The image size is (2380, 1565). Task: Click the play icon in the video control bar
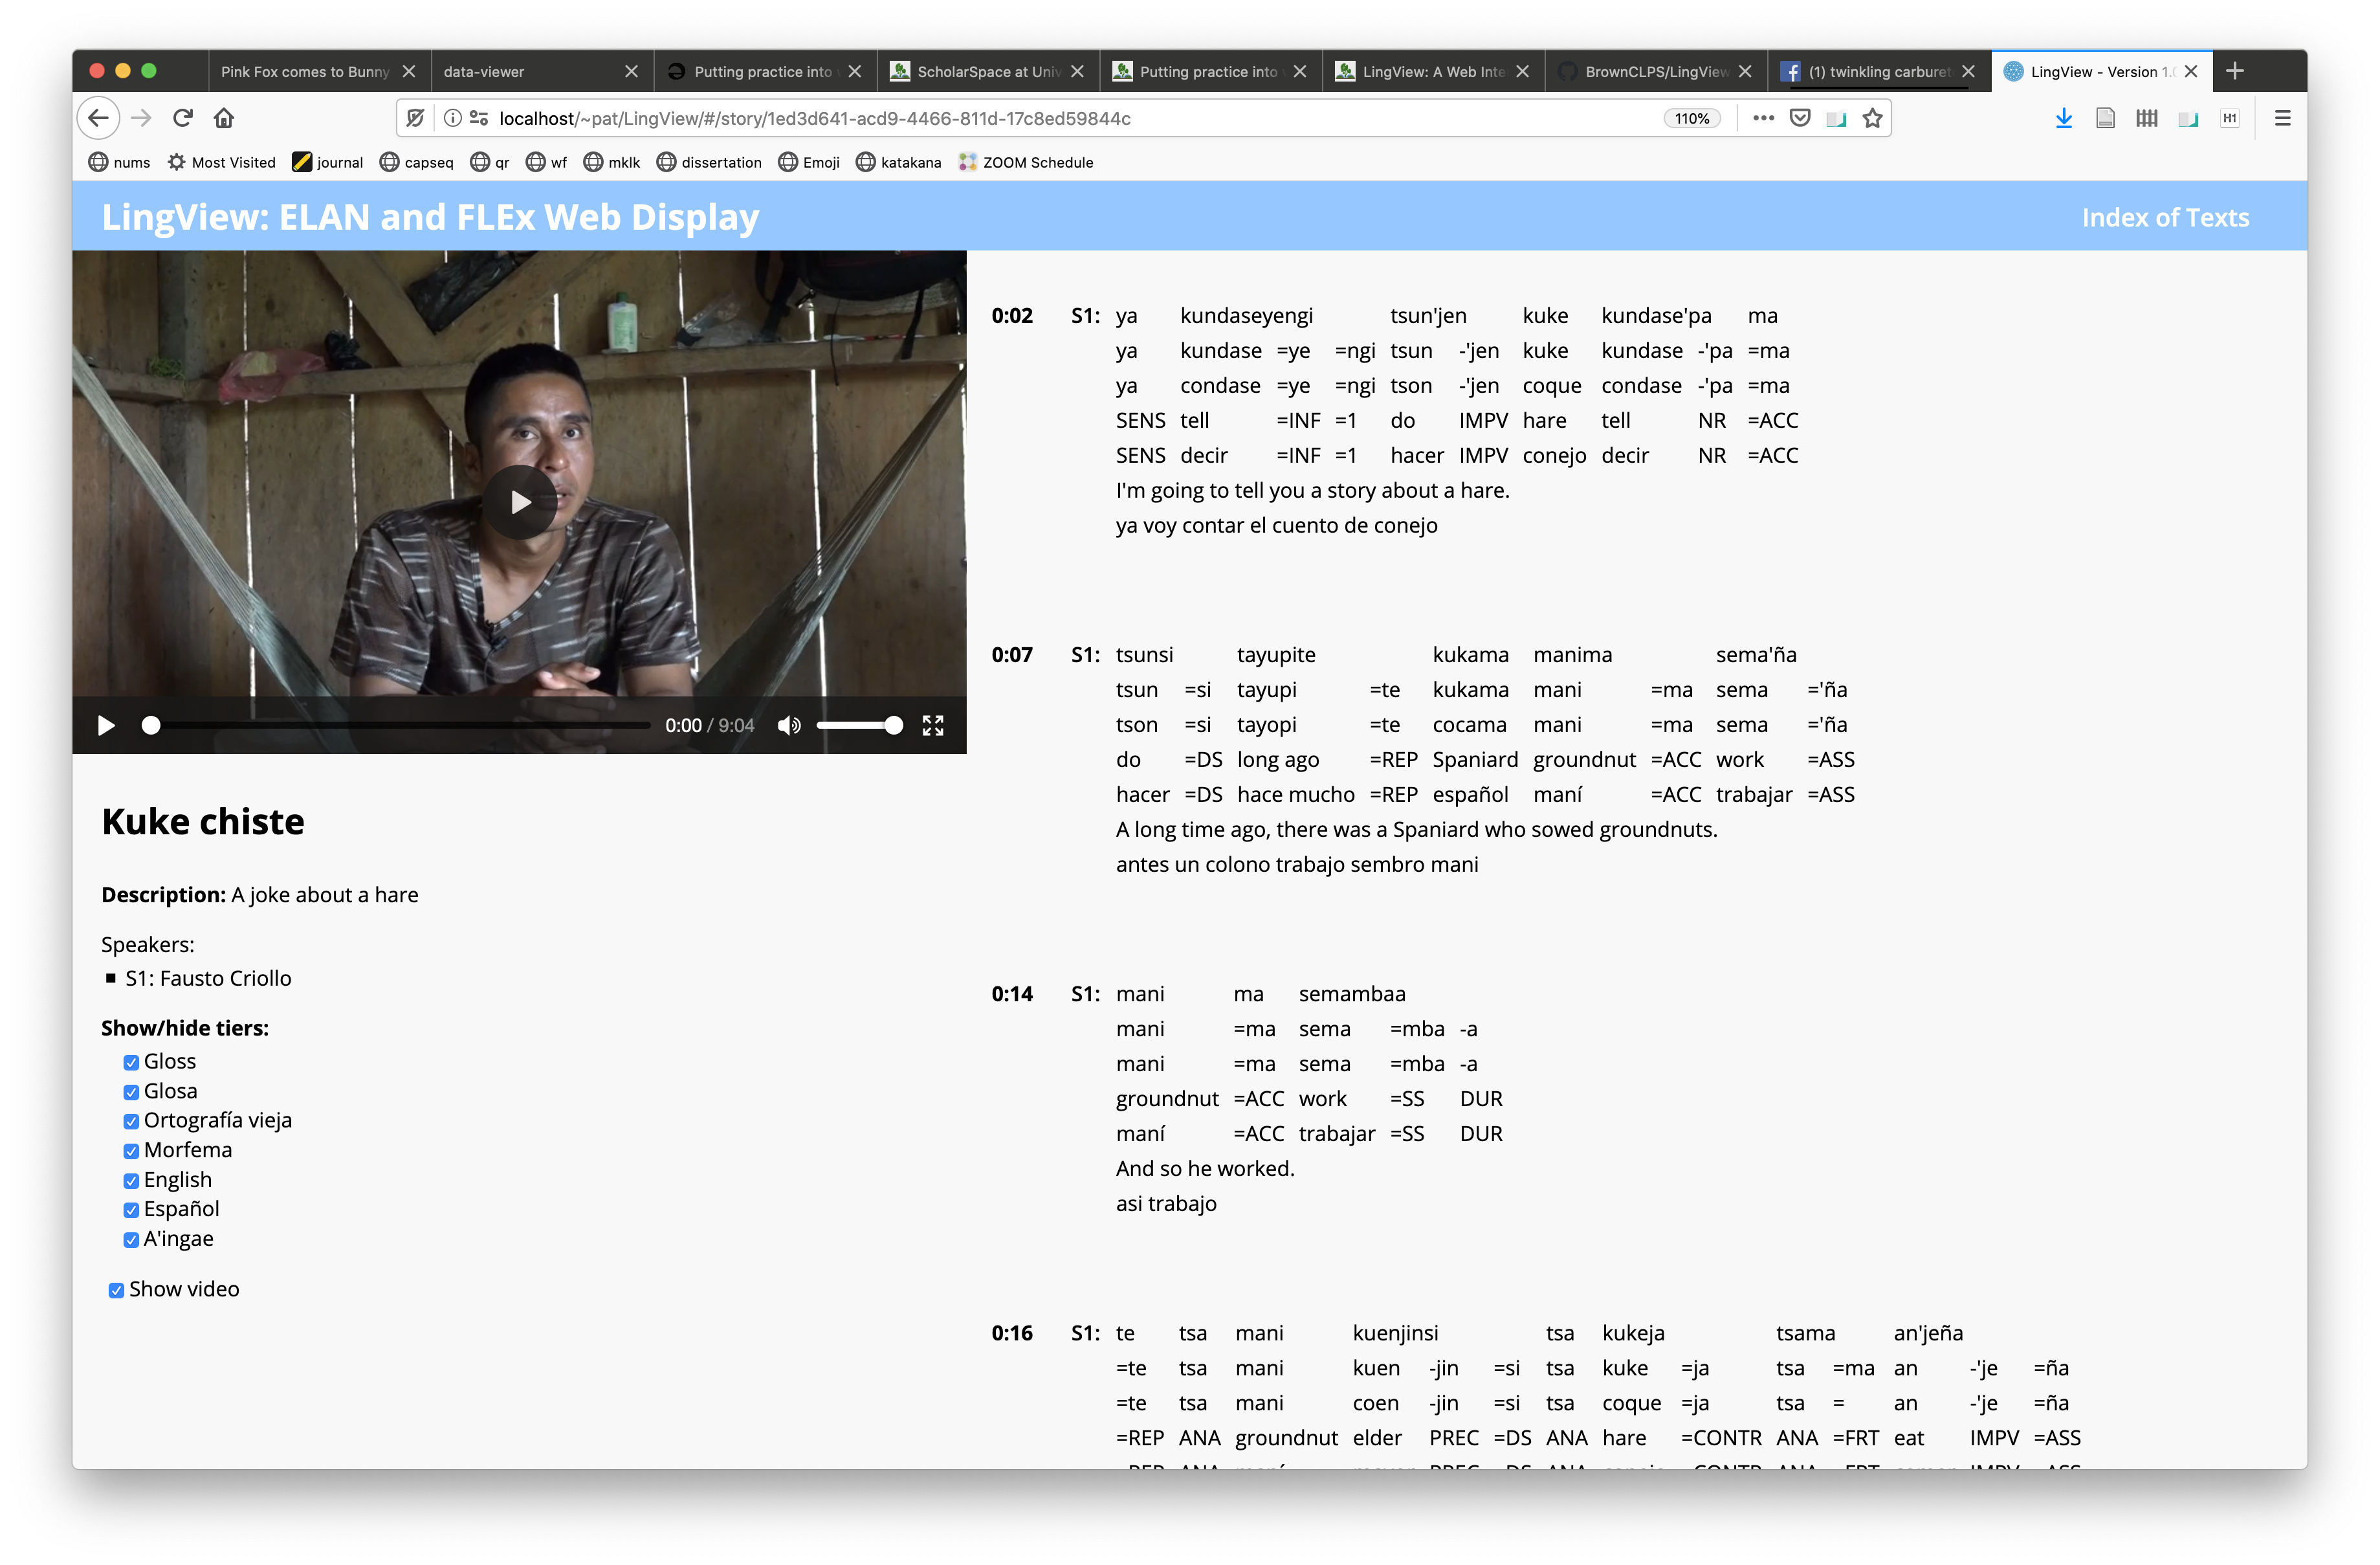point(106,726)
